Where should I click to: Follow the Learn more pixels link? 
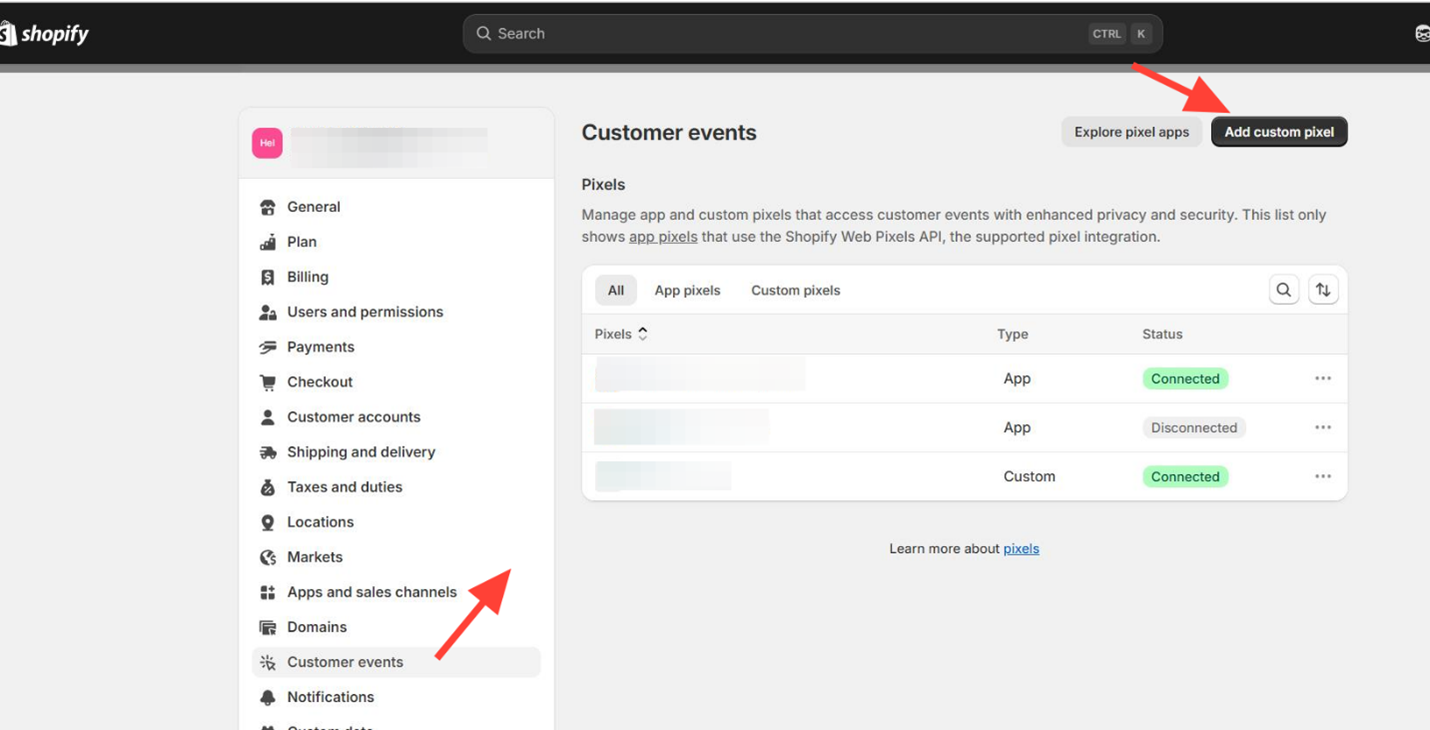(x=1021, y=549)
